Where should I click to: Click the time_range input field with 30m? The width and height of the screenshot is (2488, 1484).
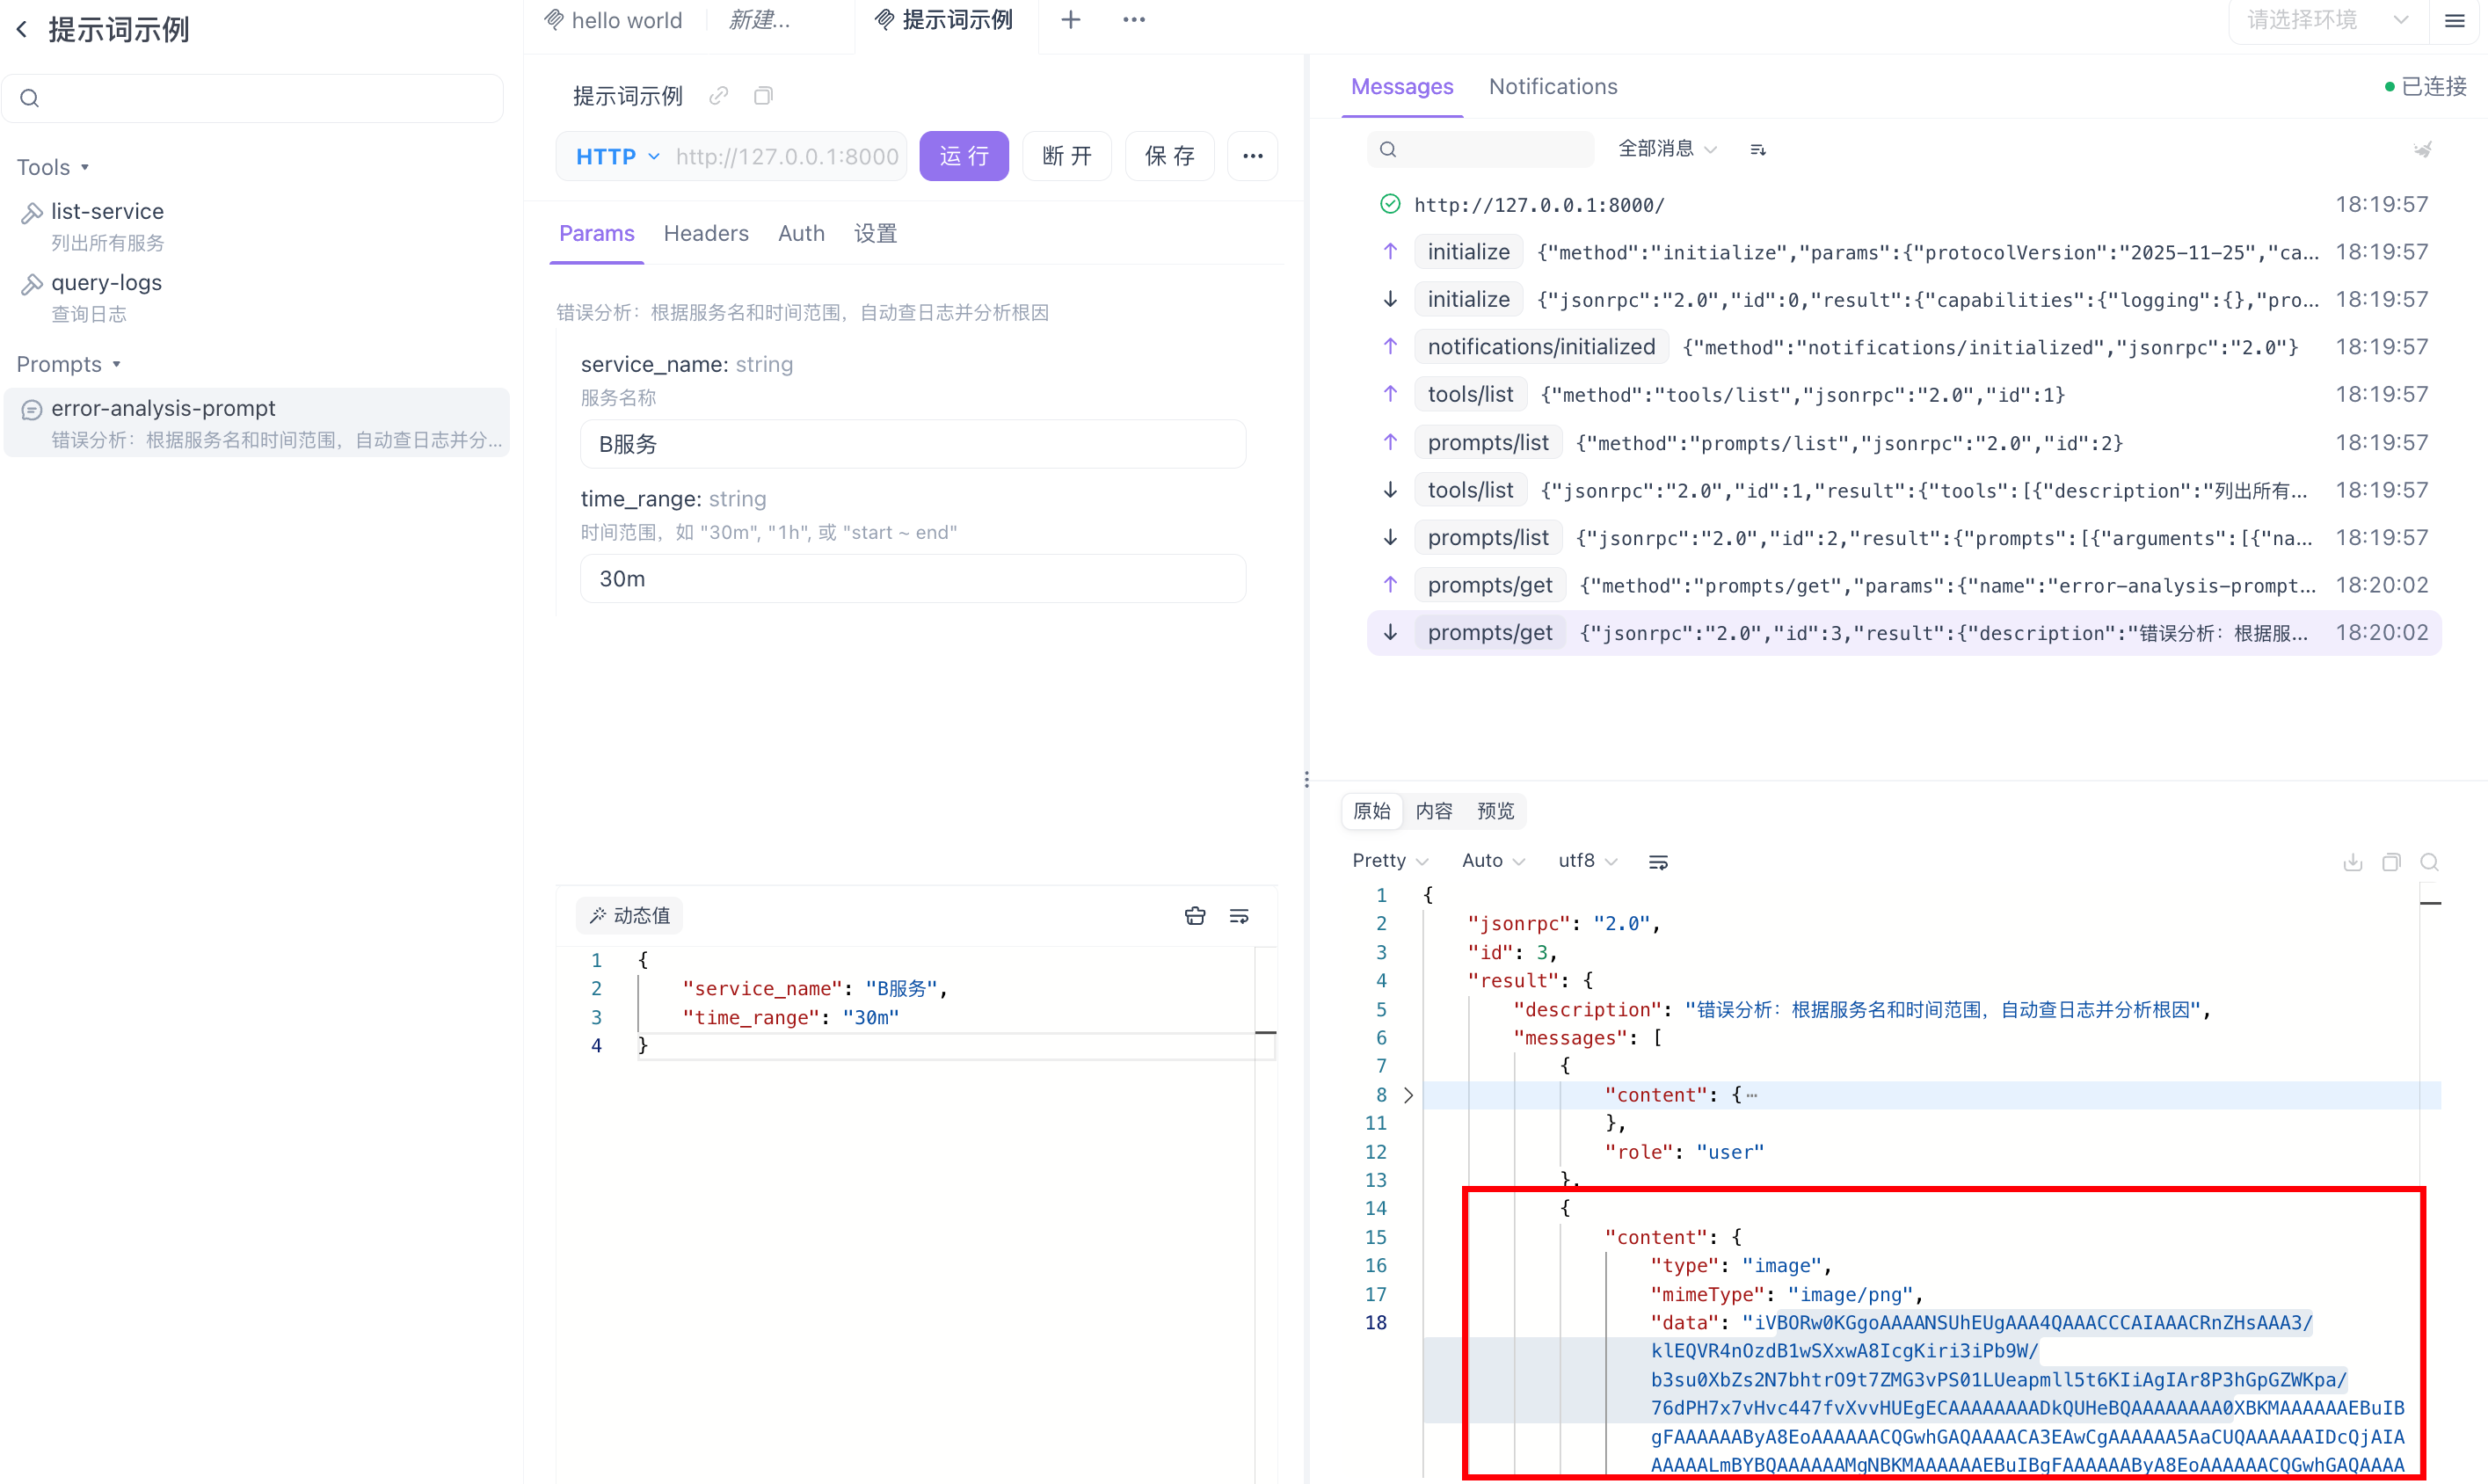pyautogui.click(x=912, y=579)
